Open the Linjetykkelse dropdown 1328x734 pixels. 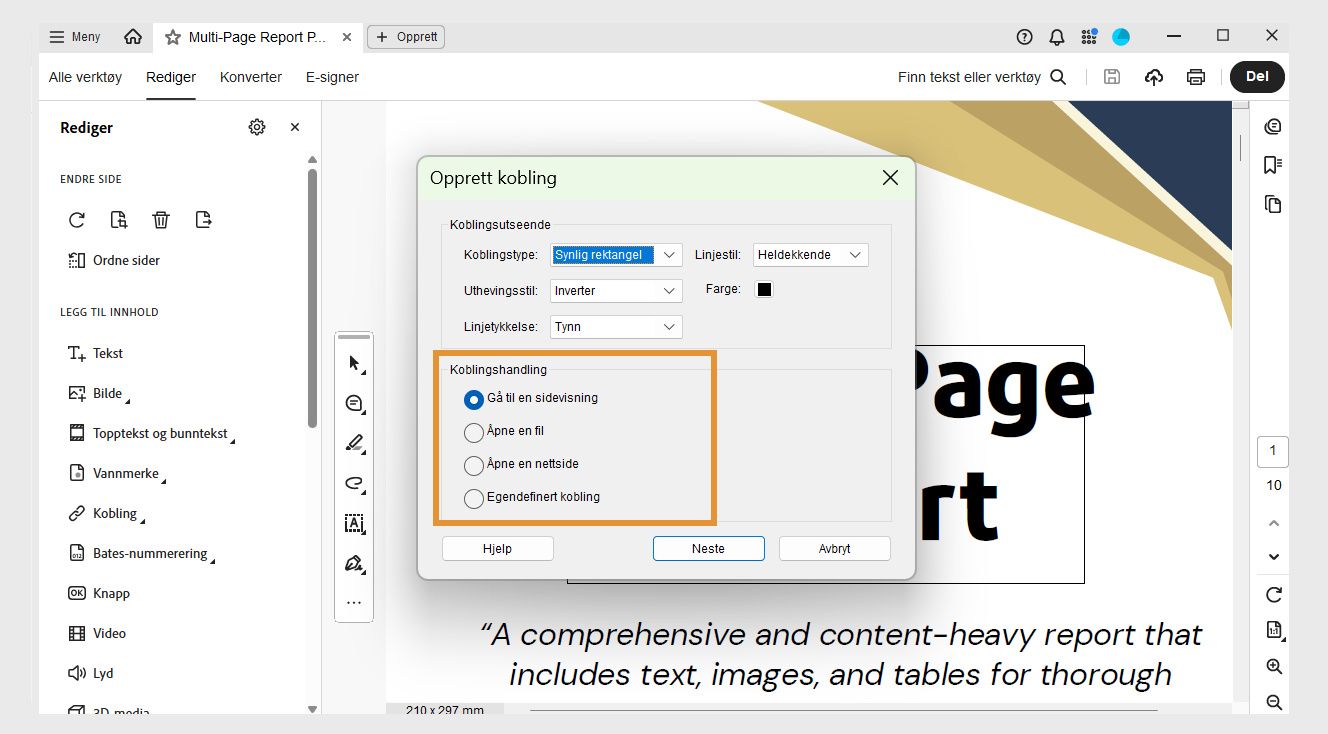tap(617, 327)
